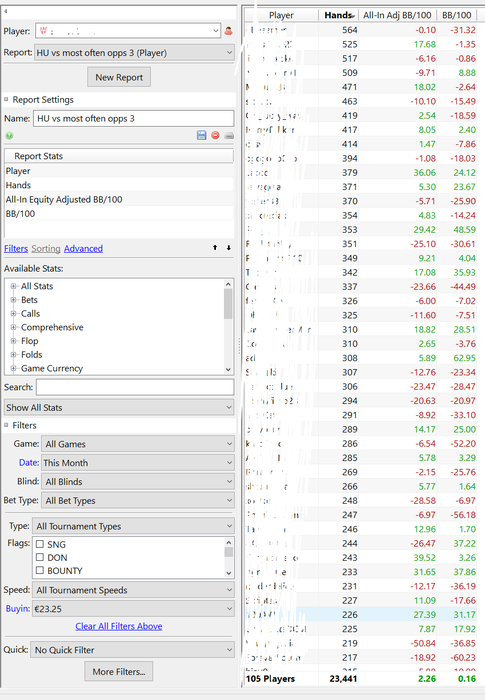Click the Available Stats list scrollbar
The height and width of the screenshot is (700, 485).
point(228,327)
